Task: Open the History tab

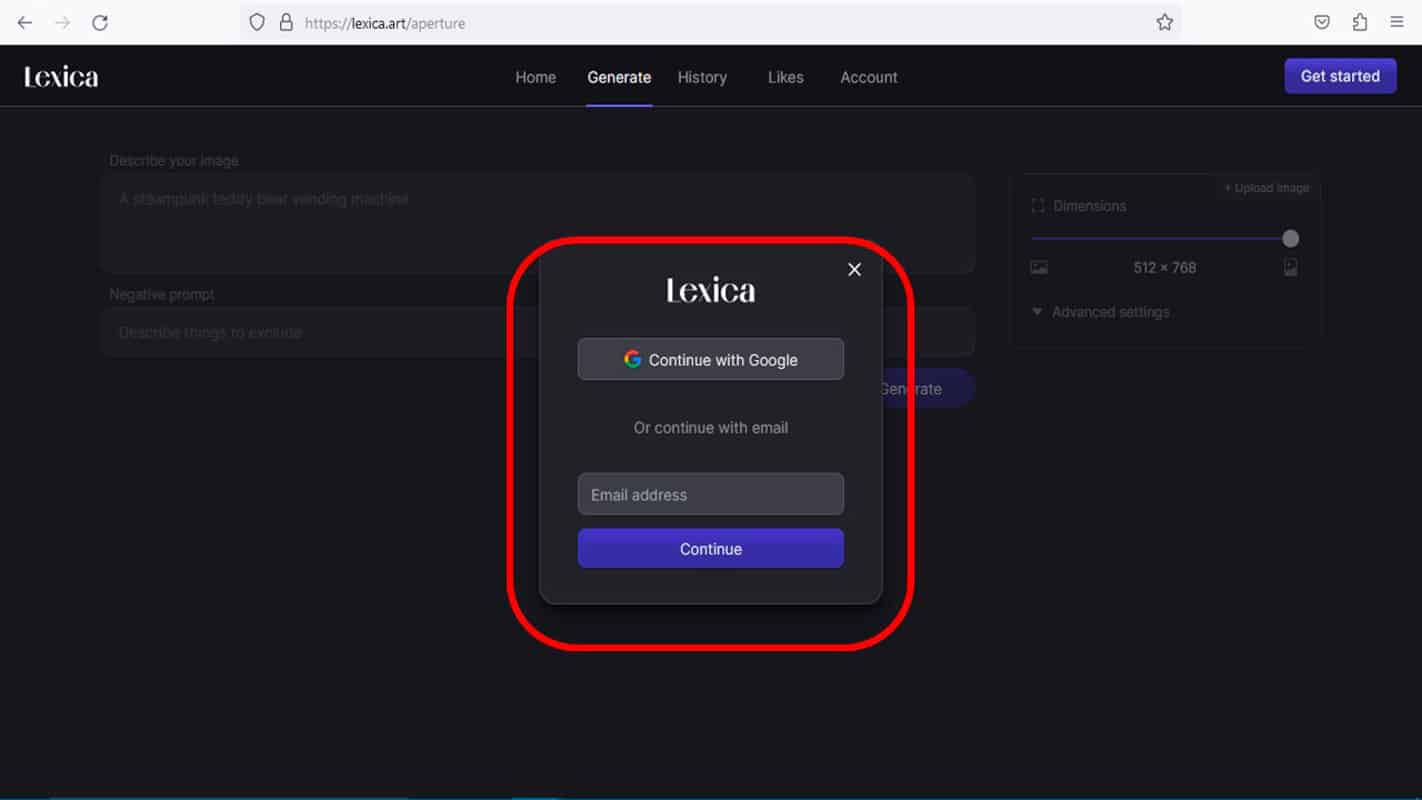Action: (x=702, y=77)
